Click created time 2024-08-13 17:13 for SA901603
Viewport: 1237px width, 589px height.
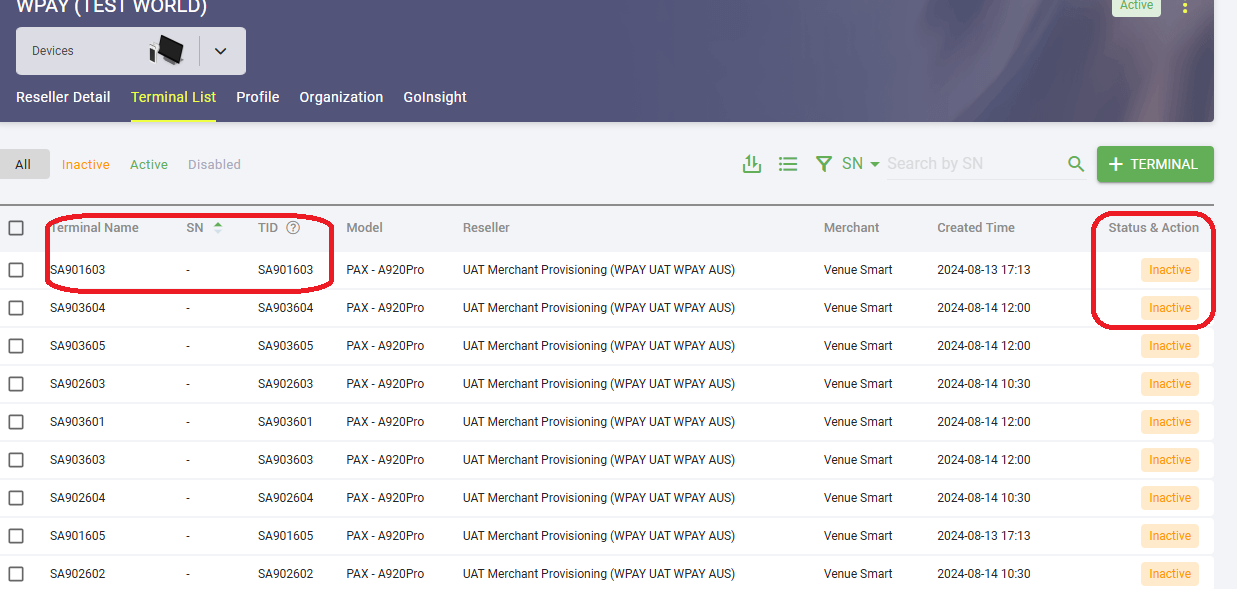pyautogui.click(x=984, y=270)
